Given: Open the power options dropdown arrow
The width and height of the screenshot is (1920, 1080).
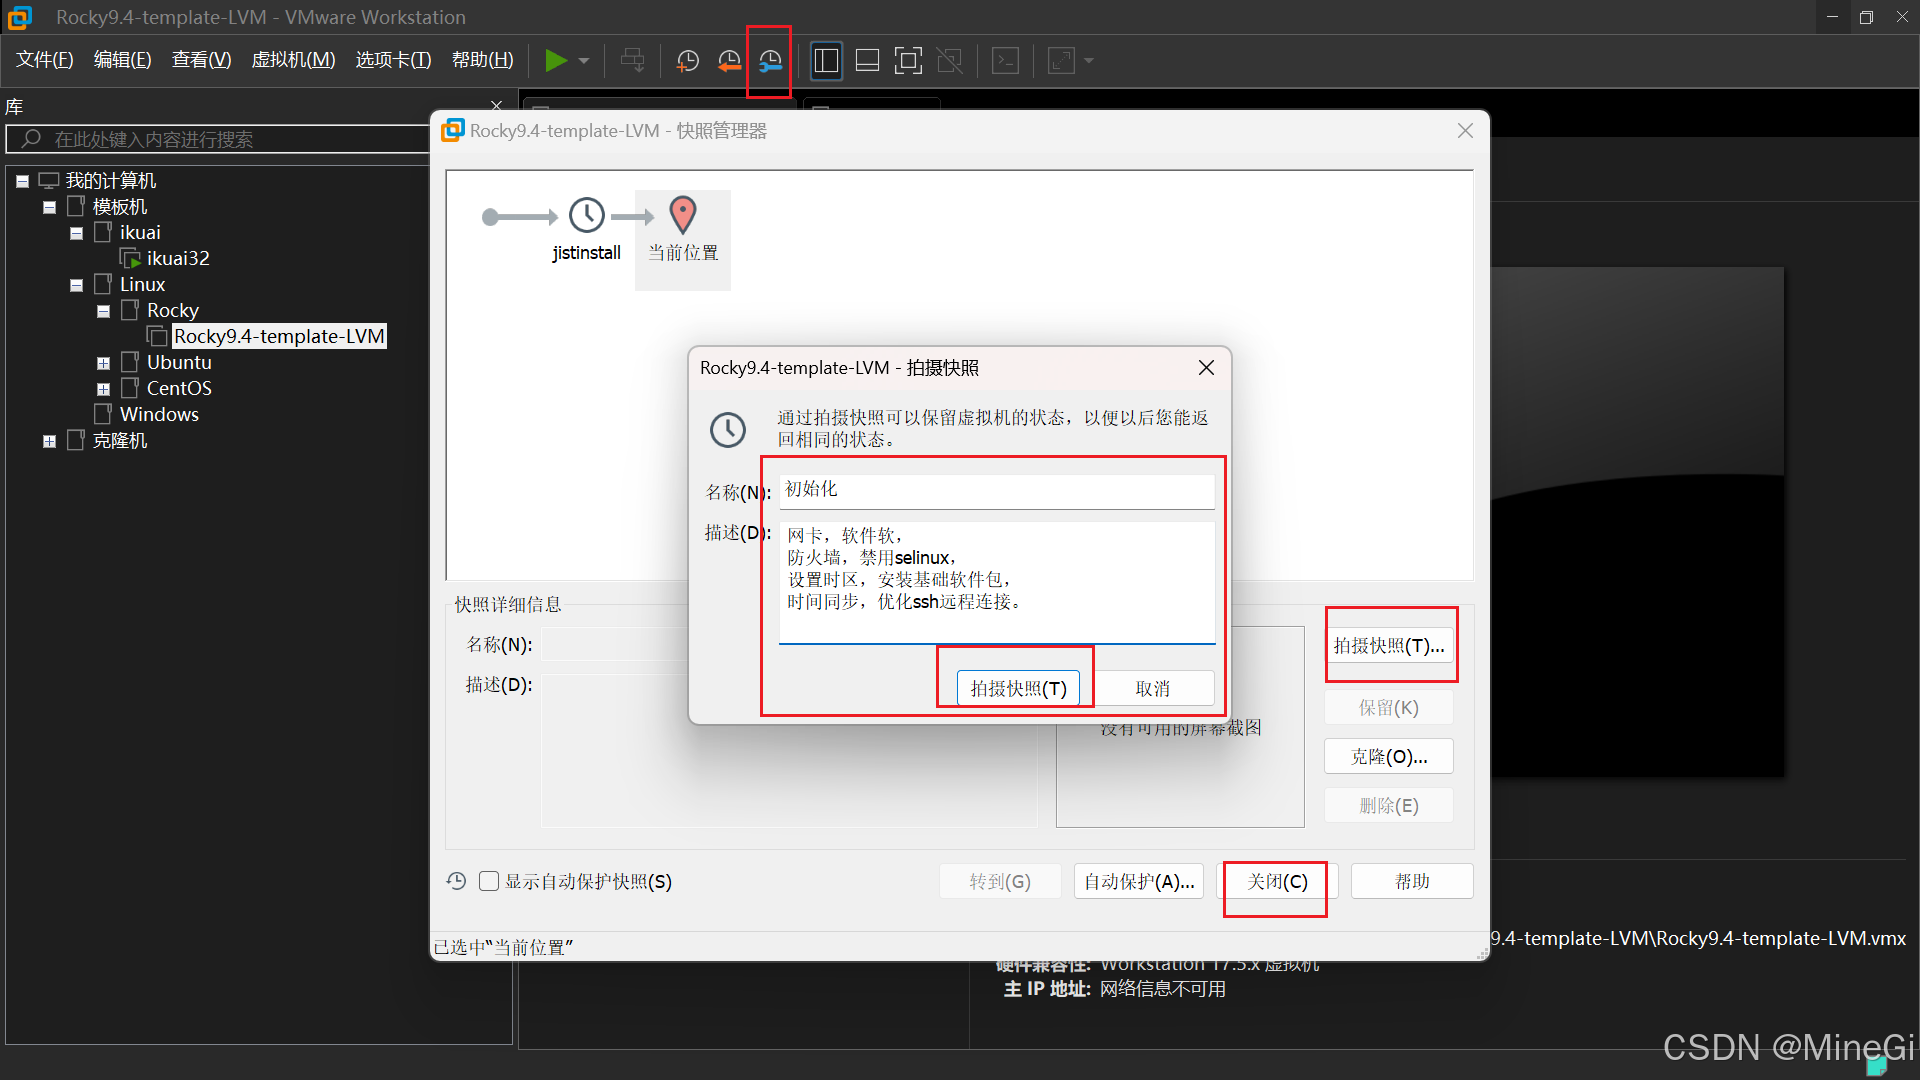Looking at the screenshot, I should coord(584,61).
